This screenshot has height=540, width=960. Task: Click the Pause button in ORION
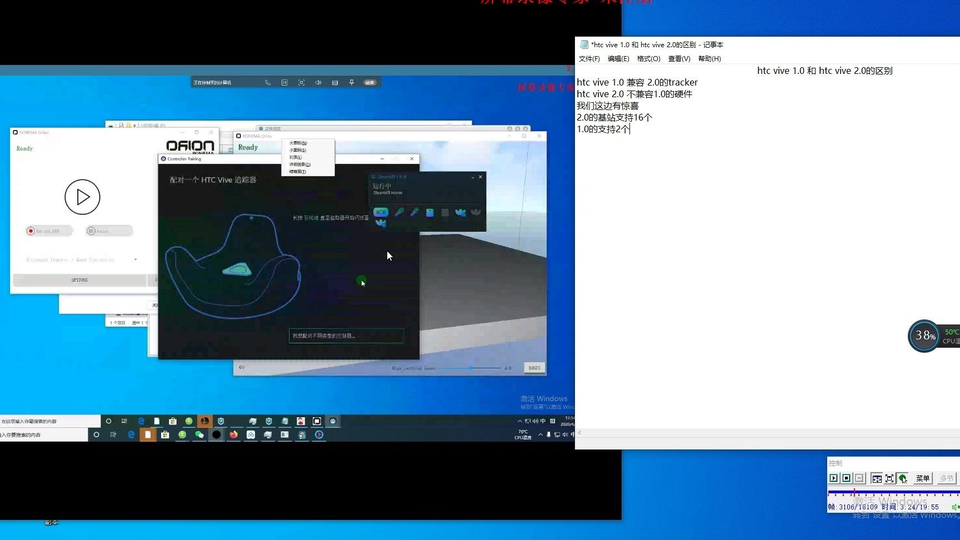click(109, 231)
